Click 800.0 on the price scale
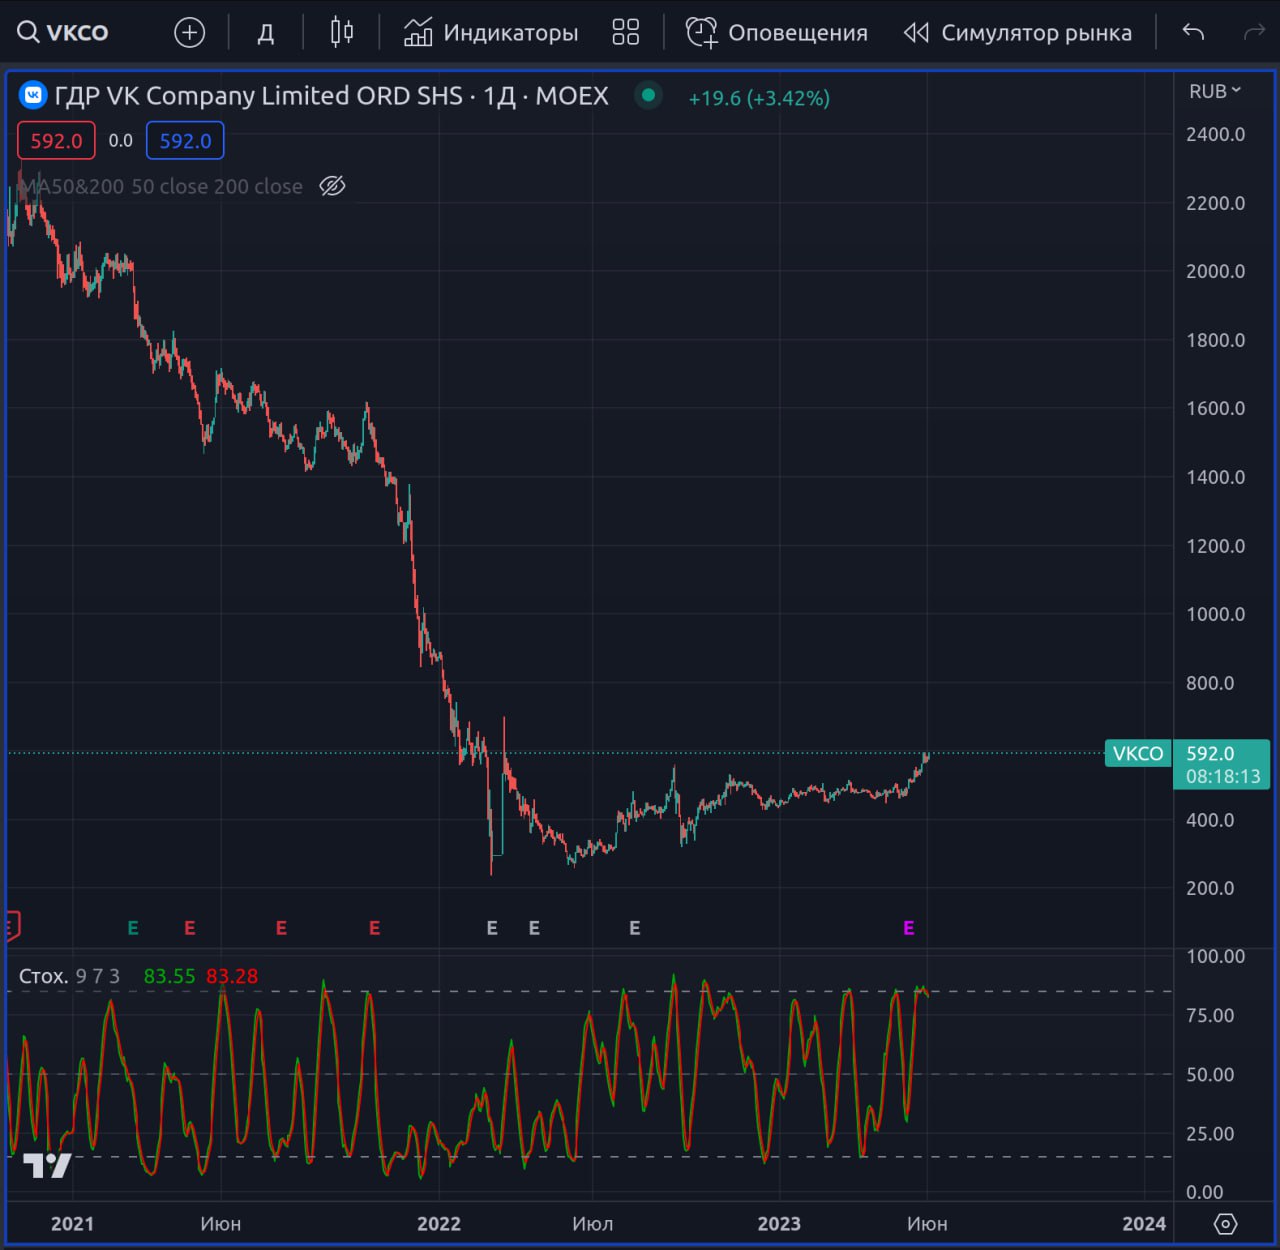Image resolution: width=1280 pixels, height=1250 pixels. (1210, 683)
